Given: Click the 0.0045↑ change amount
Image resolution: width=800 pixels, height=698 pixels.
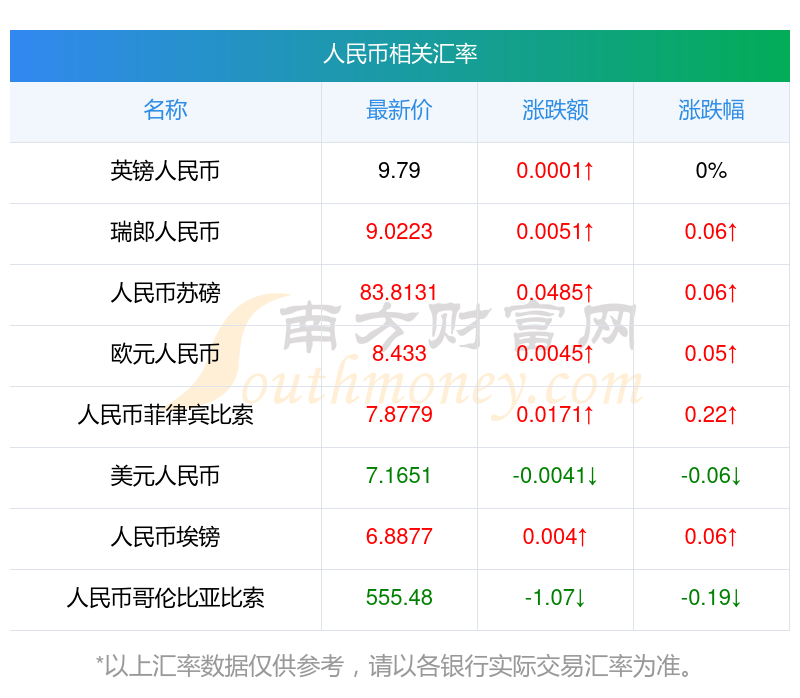Looking at the screenshot, I should 555,354.
